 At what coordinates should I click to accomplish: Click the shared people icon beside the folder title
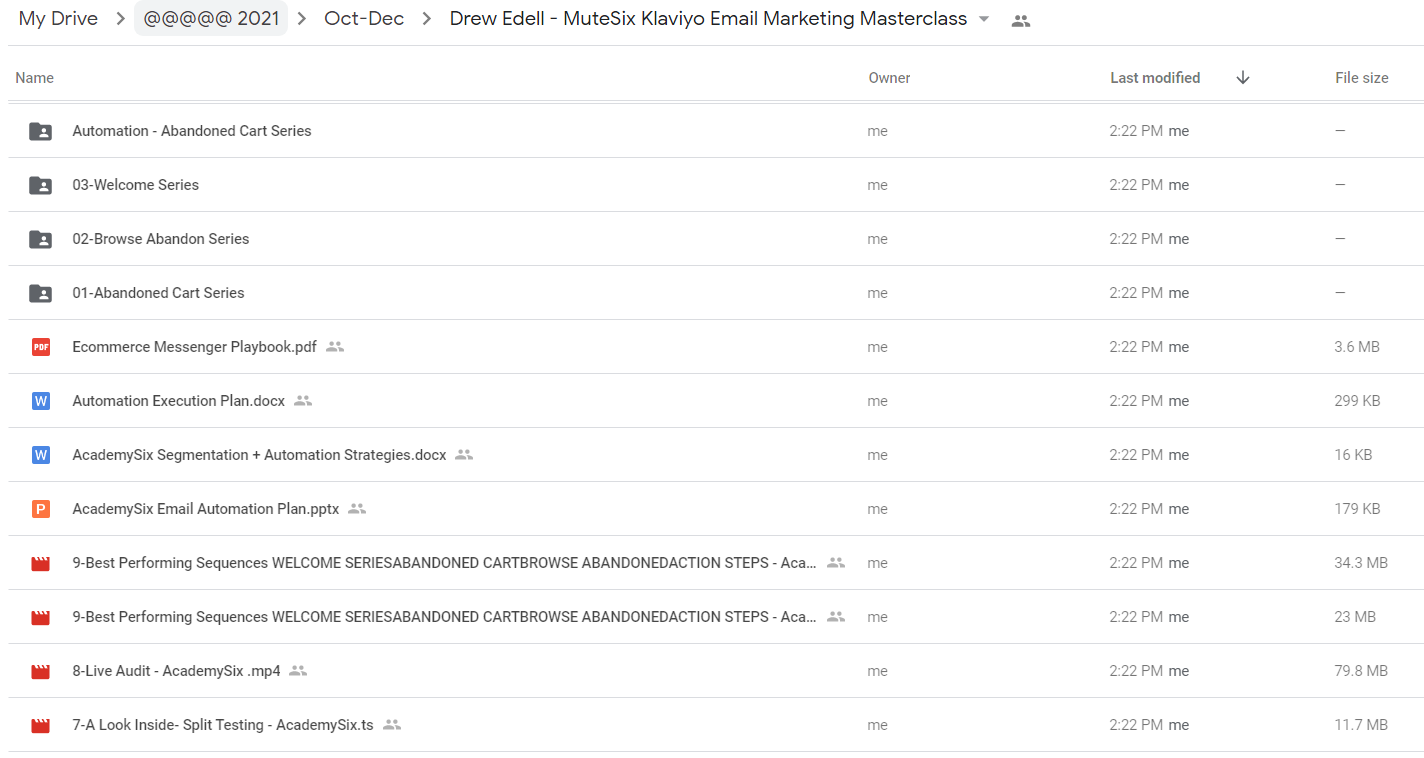pos(1020,20)
